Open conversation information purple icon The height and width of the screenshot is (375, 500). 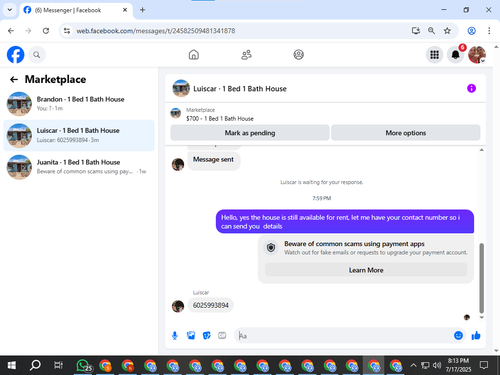click(471, 88)
